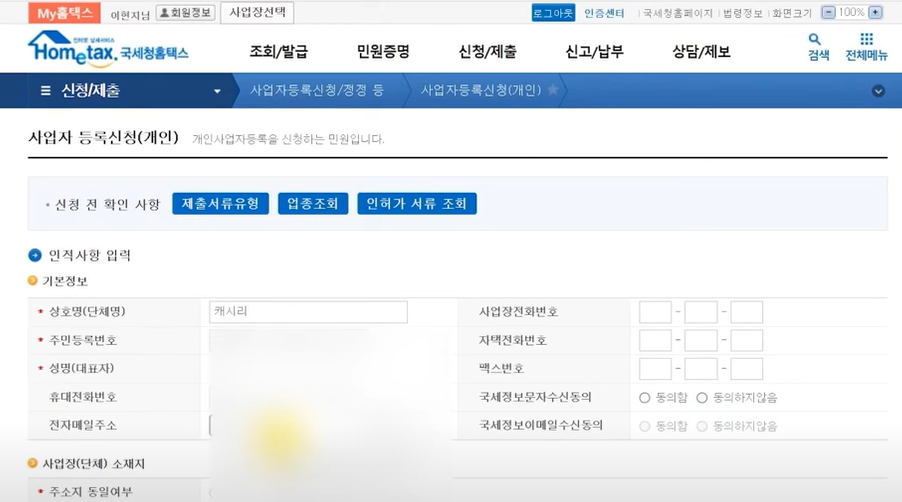The width and height of the screenshot is (902, 502).
Task: Click the 인적사항 입력 section heading
Action: (x=90, y=255)
